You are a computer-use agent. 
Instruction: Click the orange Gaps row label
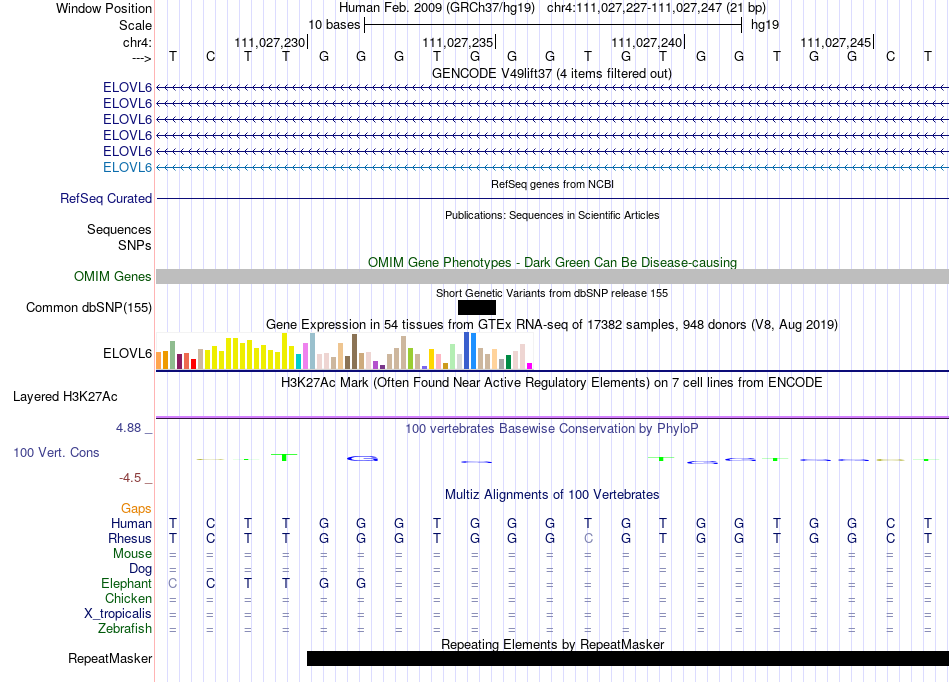pos(136,509)
